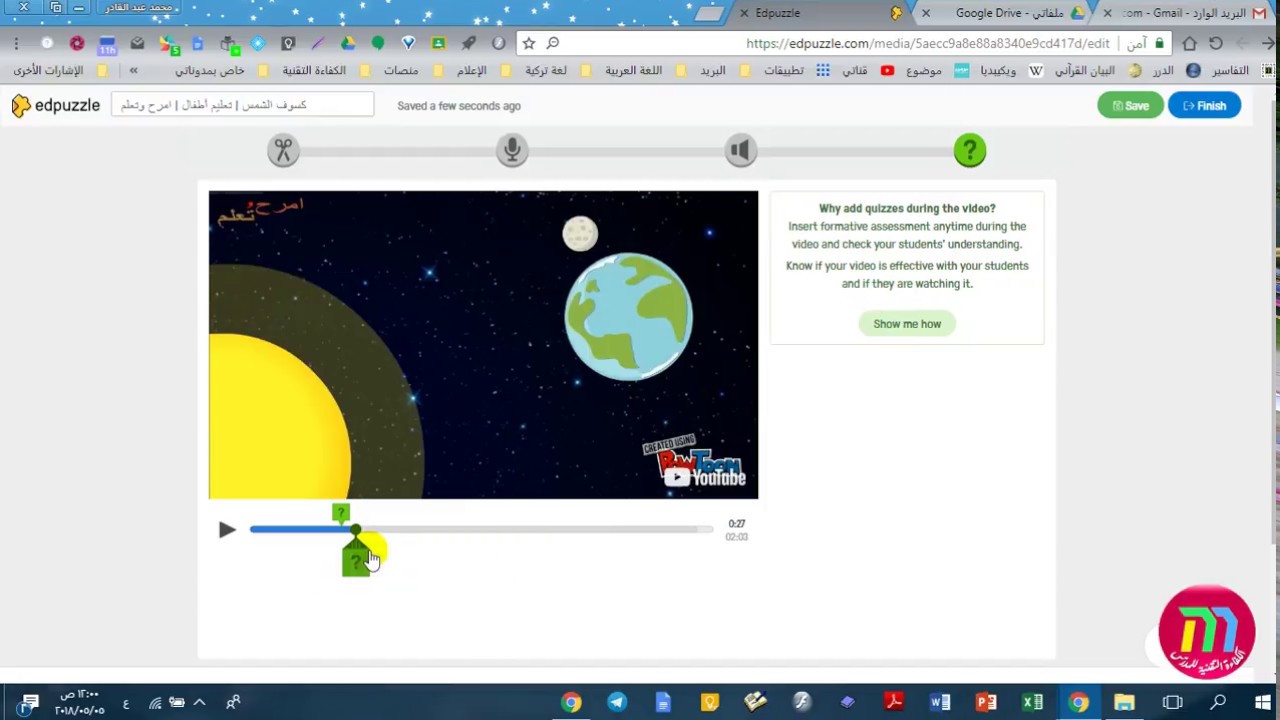Click the Save button
The width and height of the screenshot is (1280, 720).
point(1130,105)
